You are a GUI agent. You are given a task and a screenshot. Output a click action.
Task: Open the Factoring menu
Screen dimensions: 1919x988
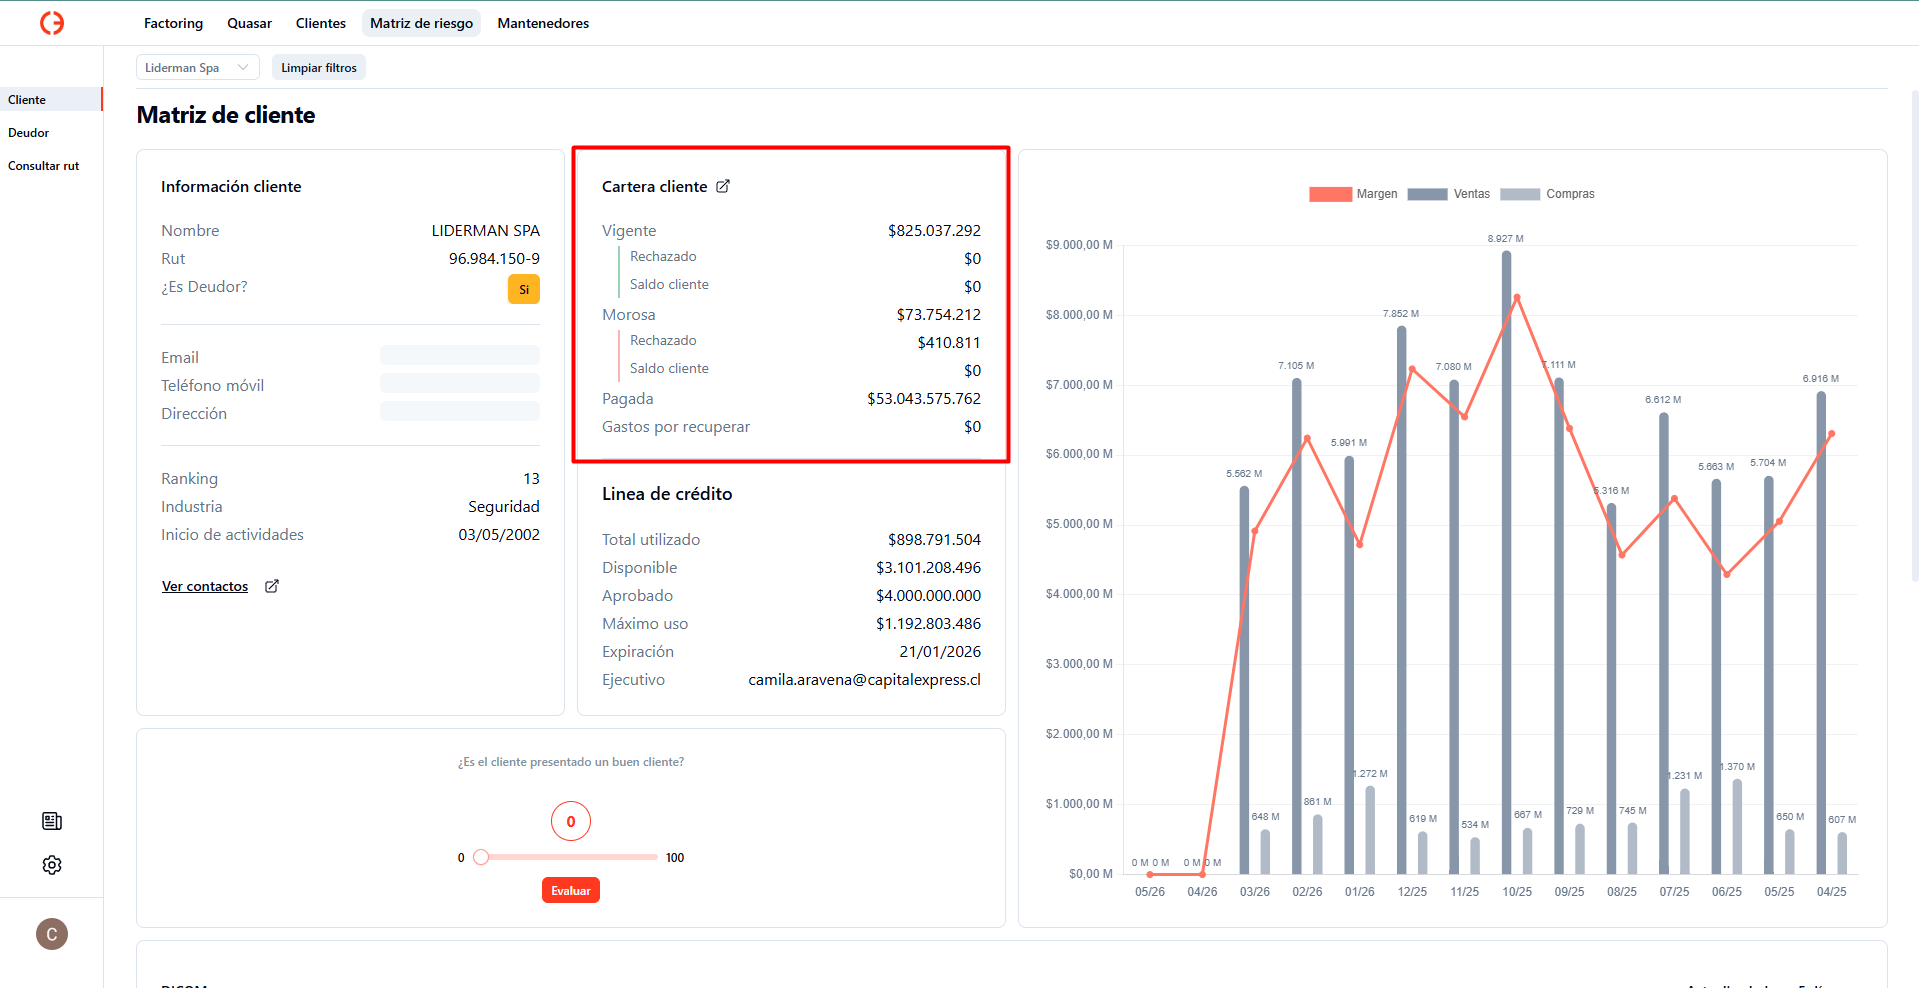click(x=173, y=23)
